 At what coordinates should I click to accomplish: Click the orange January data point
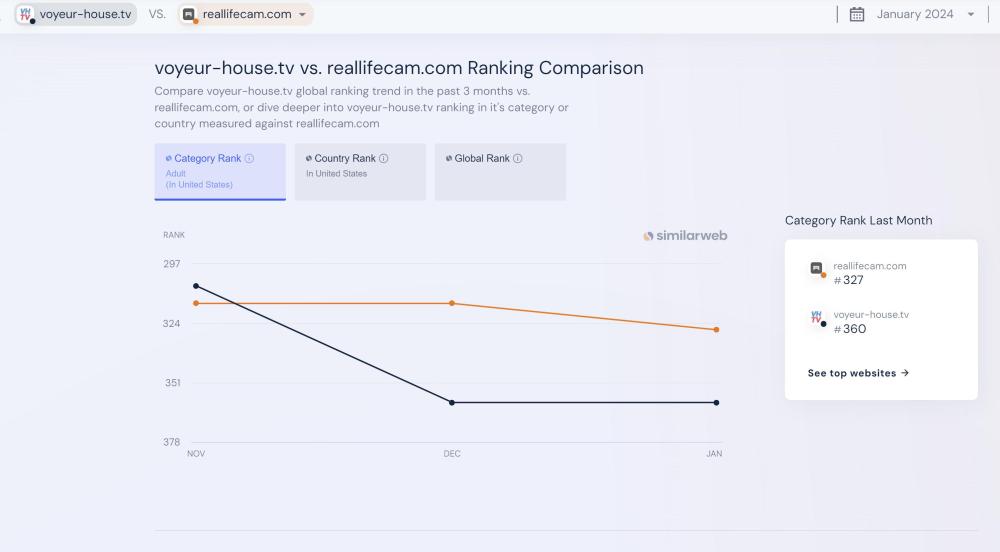click(x=716, y=329)
